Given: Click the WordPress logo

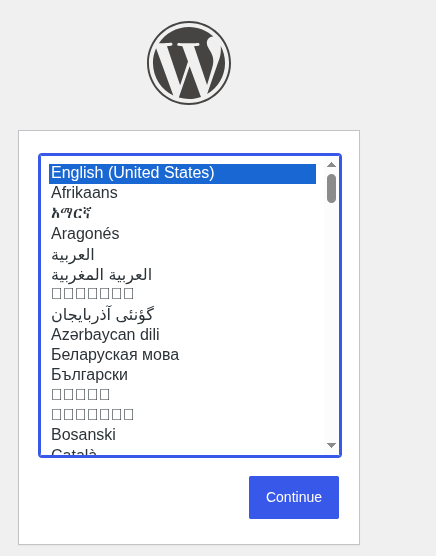Looking at the screenshot, I should 189,63.
